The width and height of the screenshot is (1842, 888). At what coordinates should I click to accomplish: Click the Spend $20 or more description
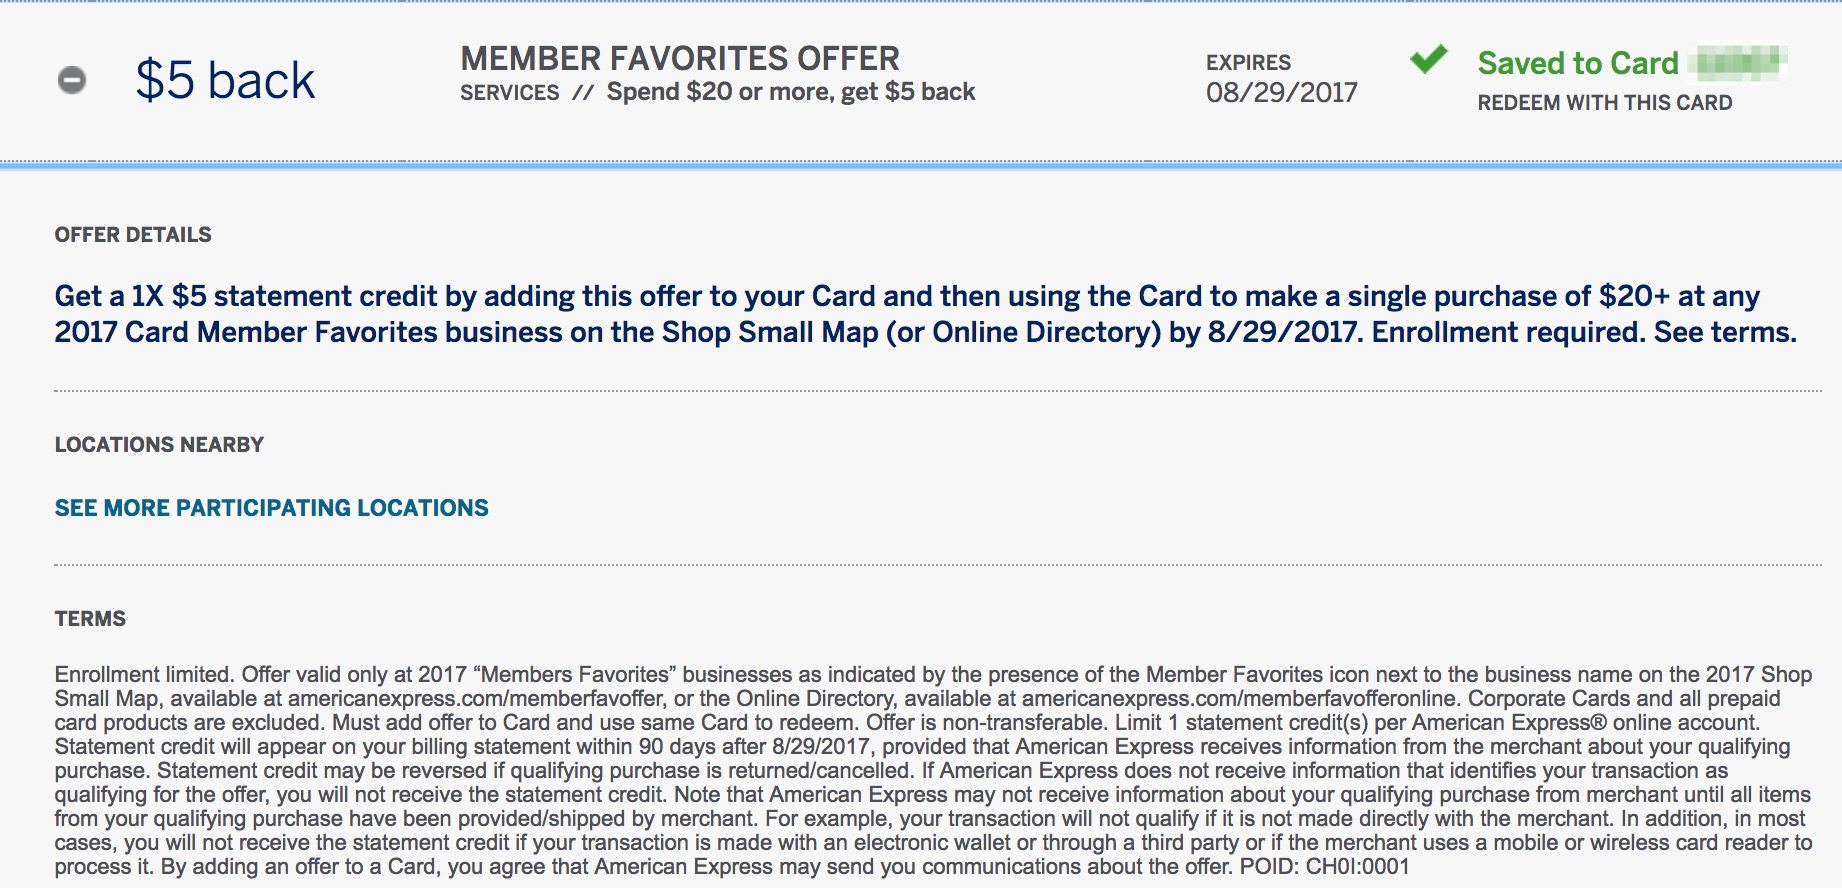[x=791, y=92]
